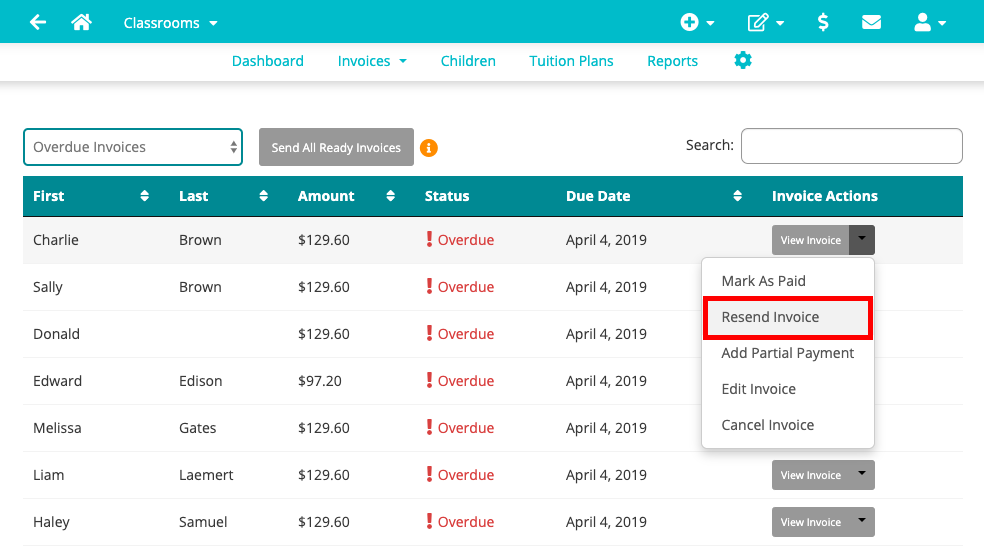
Task: Open the Tuition Plans tab
Action: [x=571, y=61]
